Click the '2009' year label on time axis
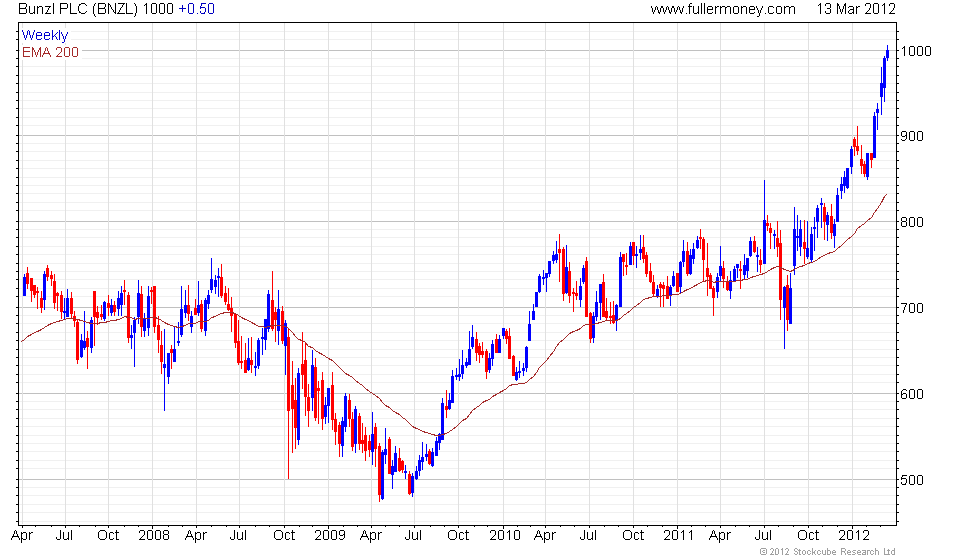The height and width of the screenshot is (560, 980). tap(329, 536)
